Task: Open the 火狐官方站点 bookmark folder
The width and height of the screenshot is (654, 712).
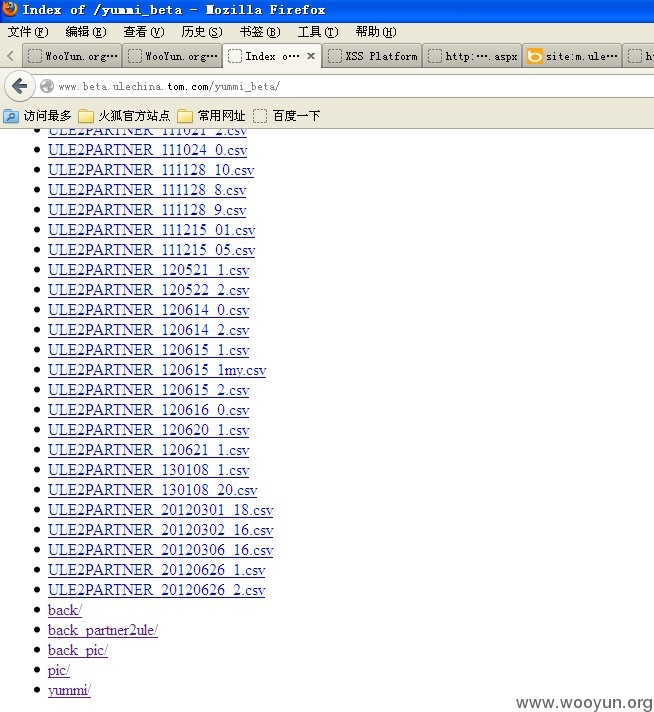Action: coord(124,116)
